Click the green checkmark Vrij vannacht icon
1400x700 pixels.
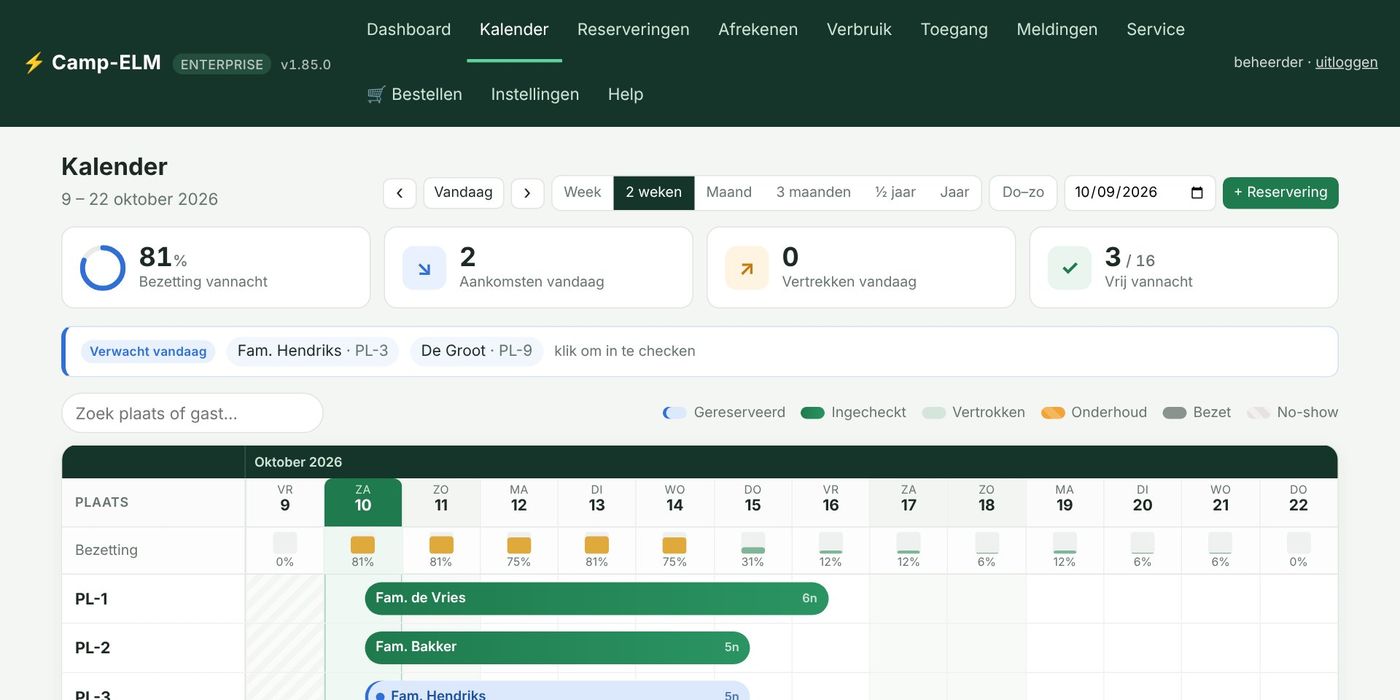pos(1069,268)
